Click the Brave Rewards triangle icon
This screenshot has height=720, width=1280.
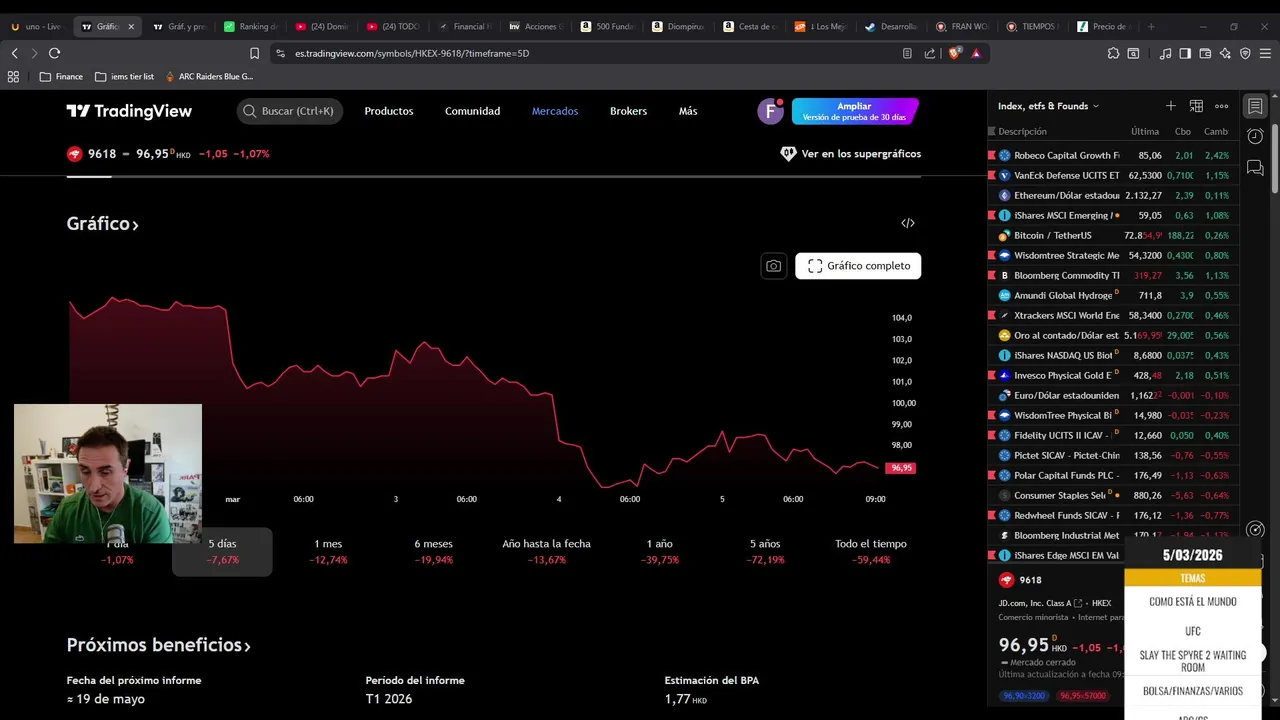976,53
